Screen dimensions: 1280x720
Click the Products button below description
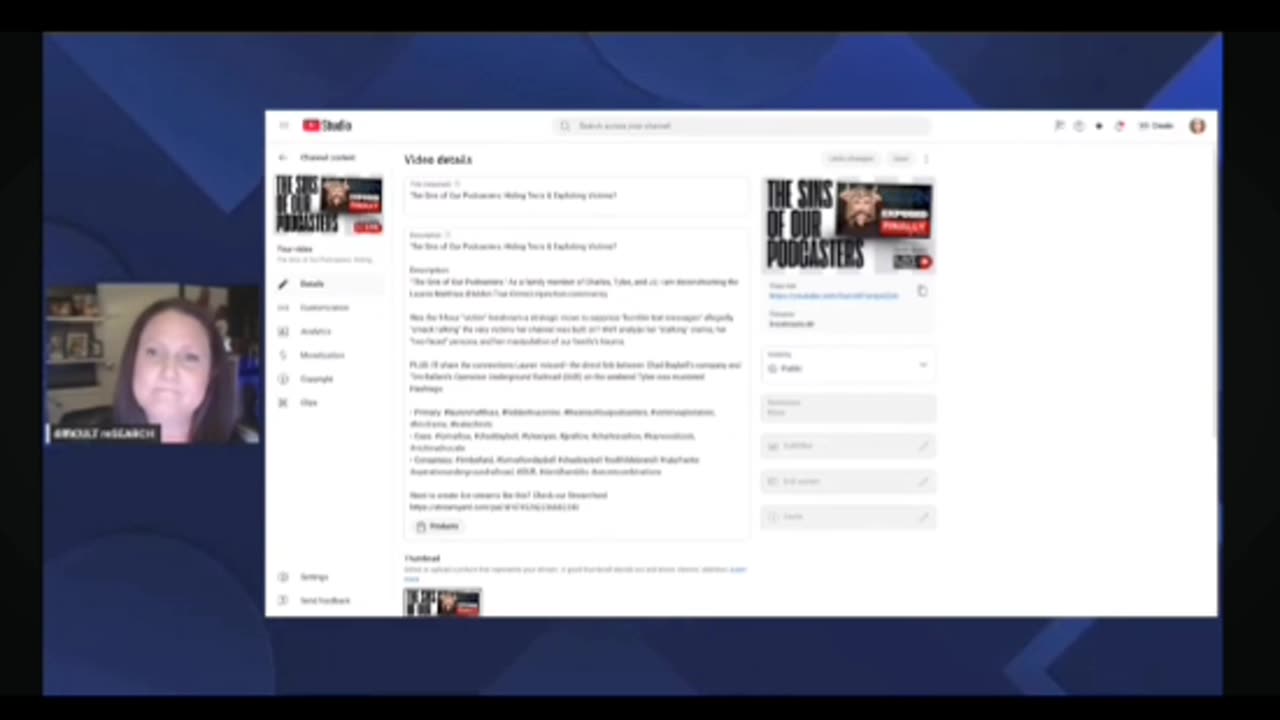click(437, 526)
